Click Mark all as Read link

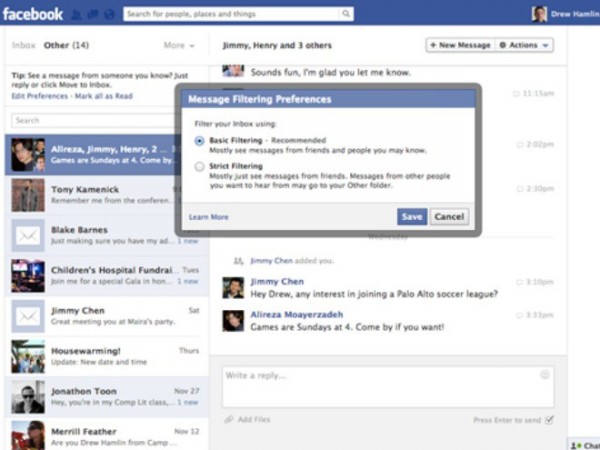pos(104,96)
